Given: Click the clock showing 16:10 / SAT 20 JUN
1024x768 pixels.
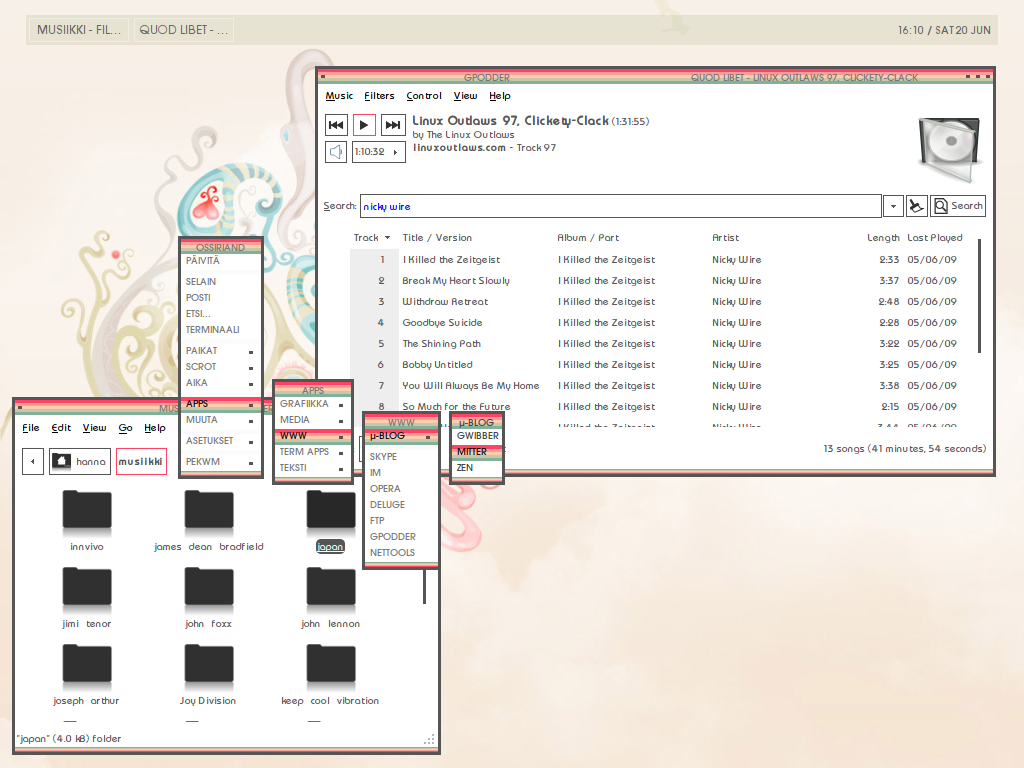Looking at the screenshot, I should pos(944,30).
